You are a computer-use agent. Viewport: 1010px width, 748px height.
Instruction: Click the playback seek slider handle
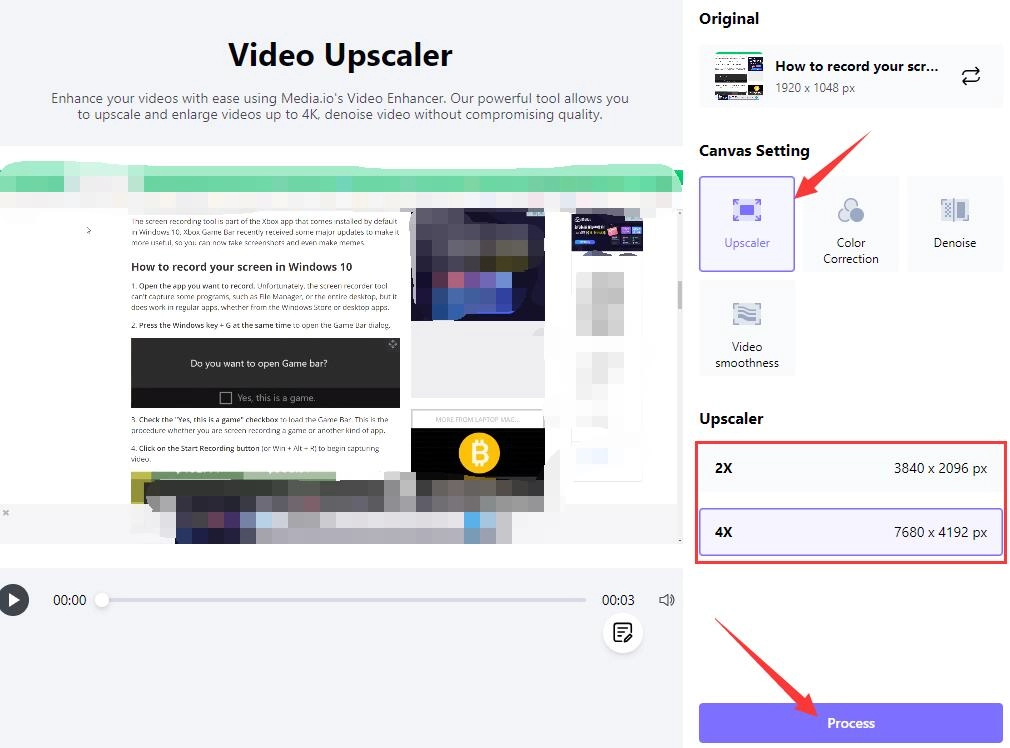coord(102,600)
